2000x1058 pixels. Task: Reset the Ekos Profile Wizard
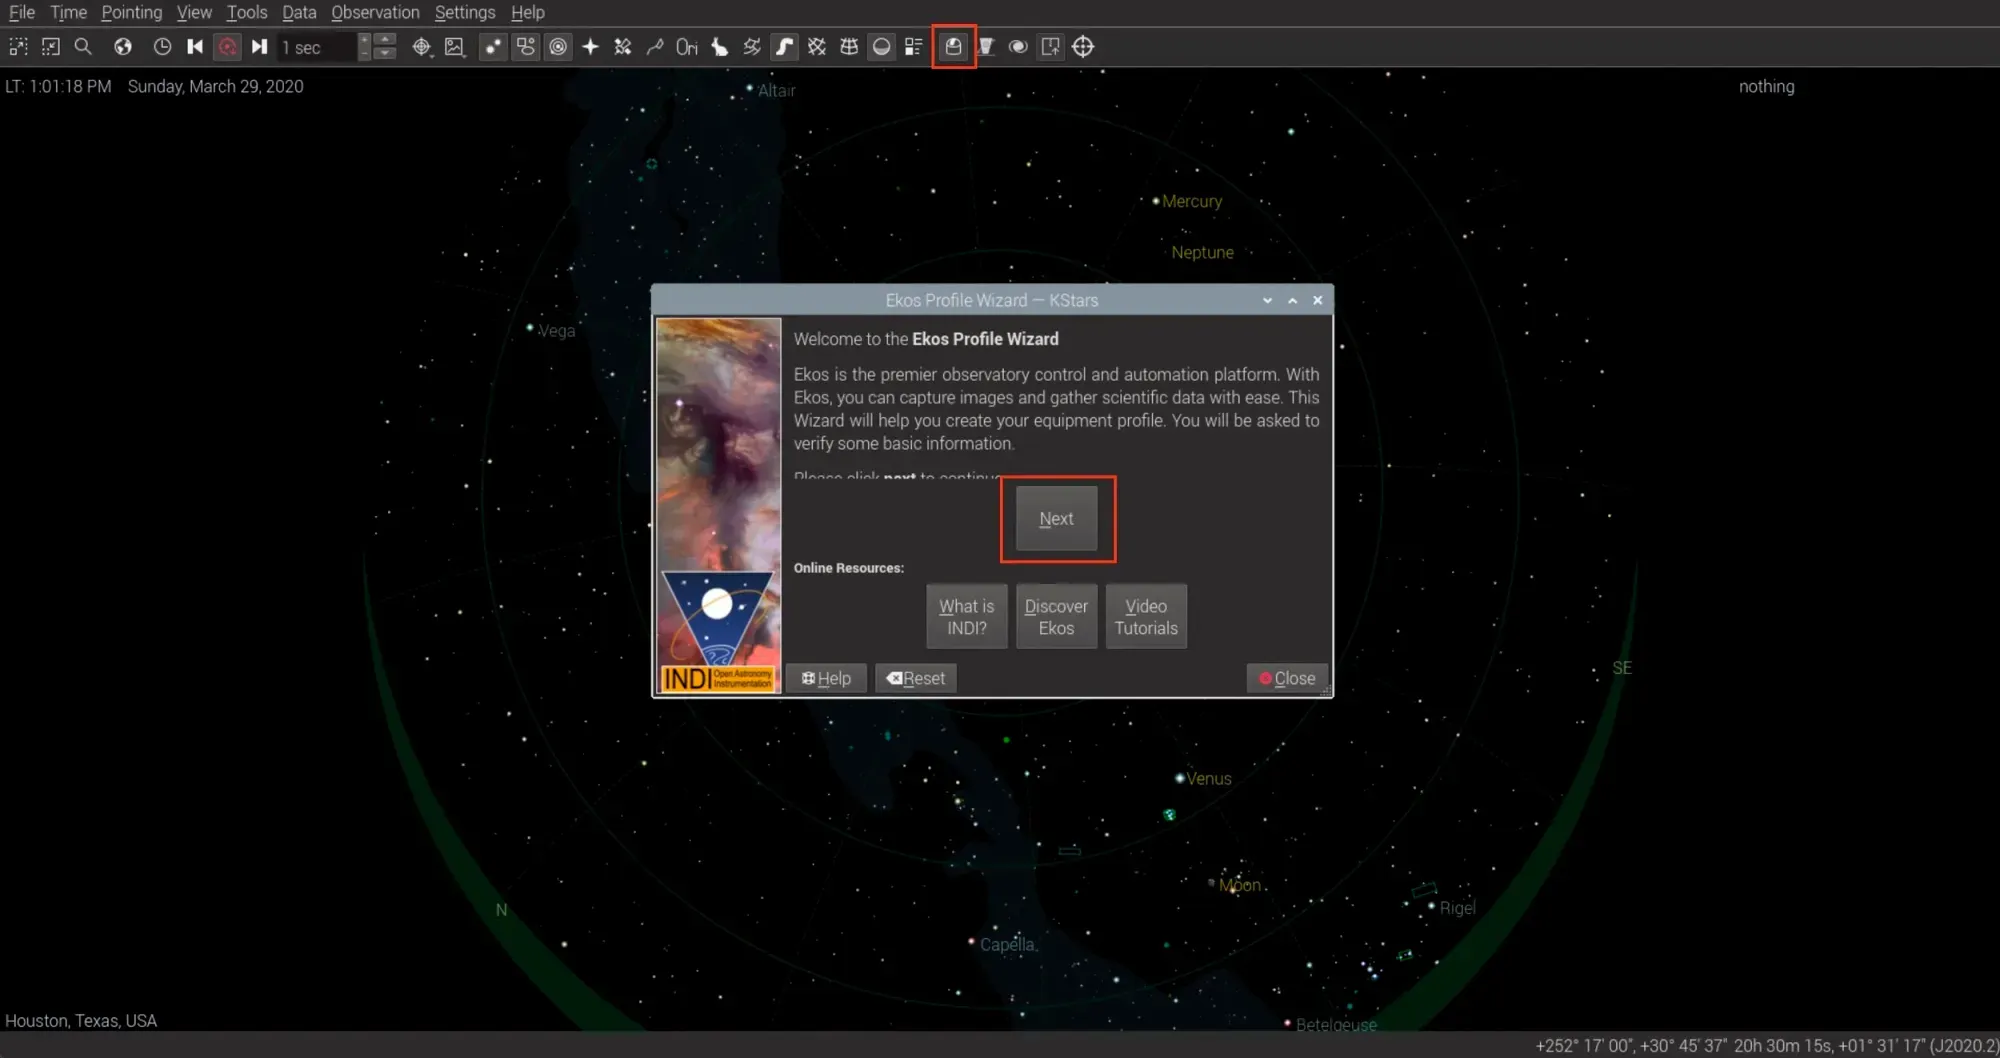pyautogui.click(x=916, y=678)
